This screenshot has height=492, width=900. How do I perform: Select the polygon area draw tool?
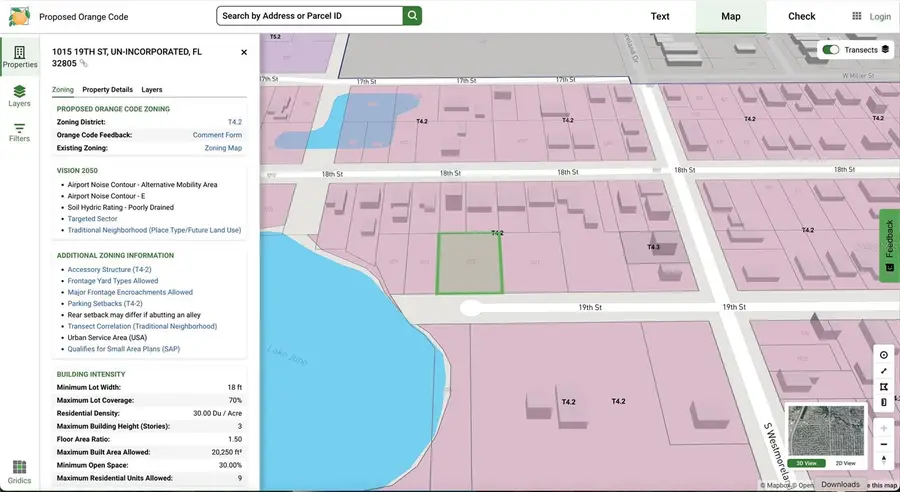point(883,387)
